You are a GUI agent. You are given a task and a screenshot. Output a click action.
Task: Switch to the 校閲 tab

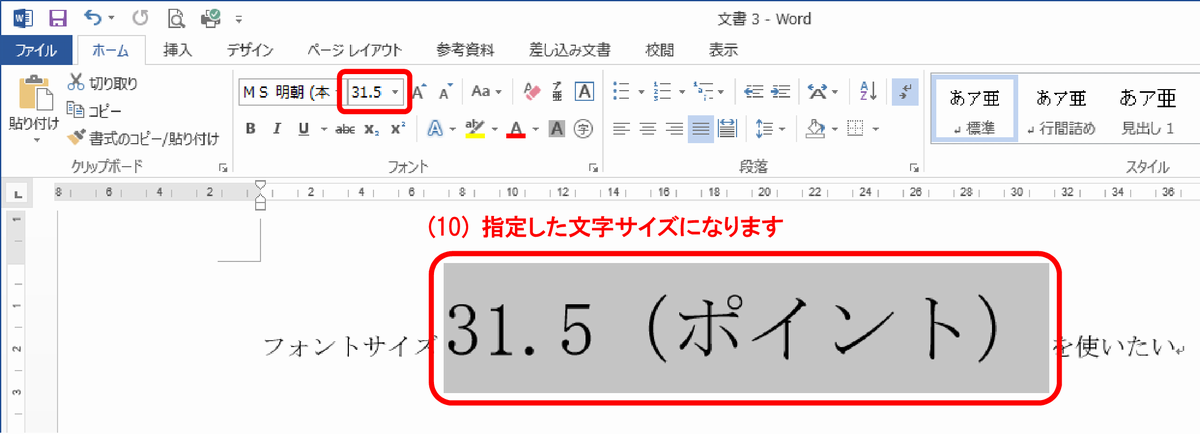tap(659, 49)
